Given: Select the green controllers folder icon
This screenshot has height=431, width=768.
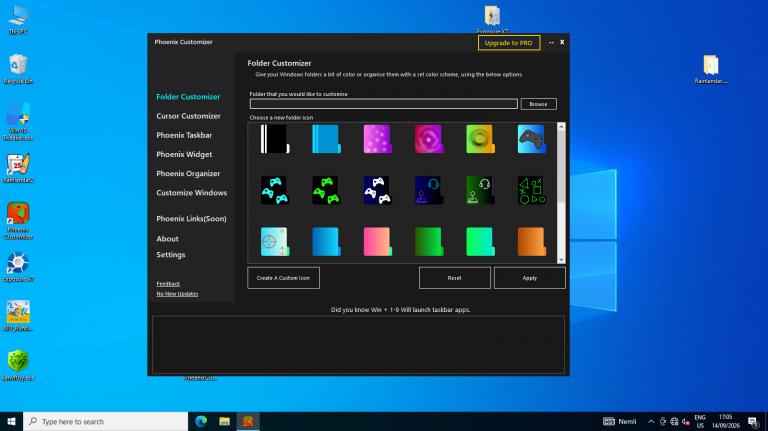Looking at the screenshot, I should tap(326, 191).
